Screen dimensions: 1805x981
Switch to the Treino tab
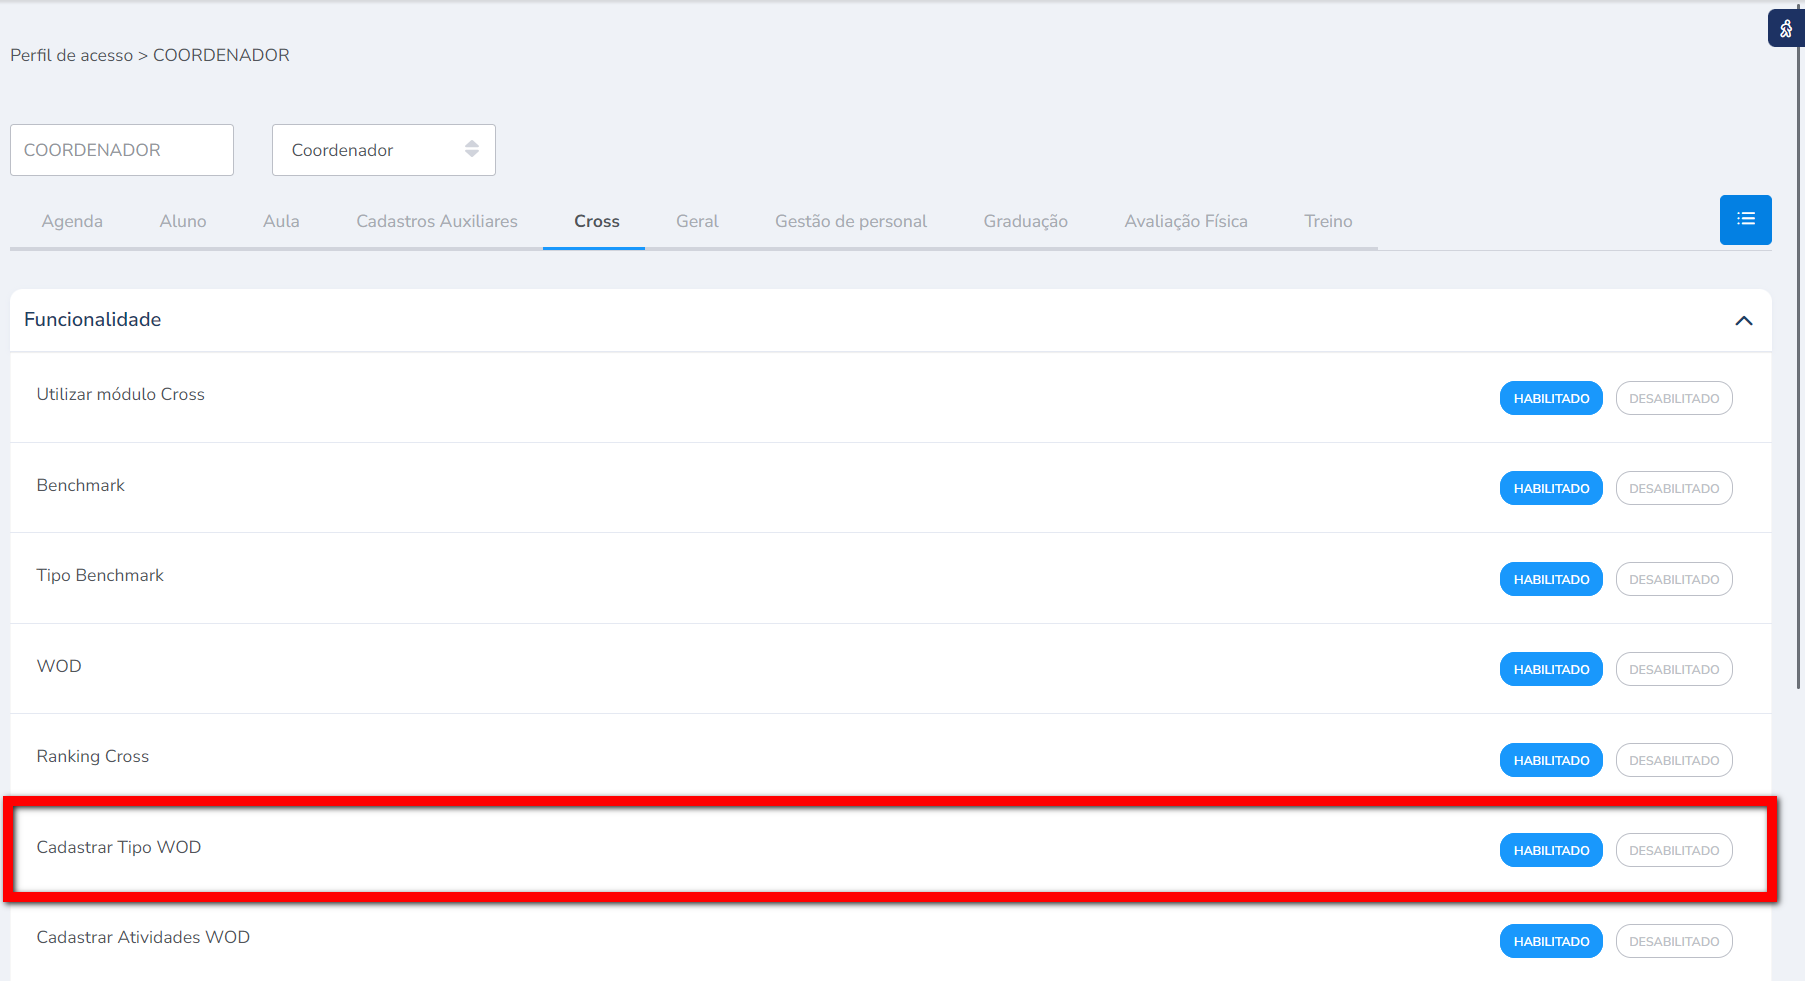[x=1327, y=221]
